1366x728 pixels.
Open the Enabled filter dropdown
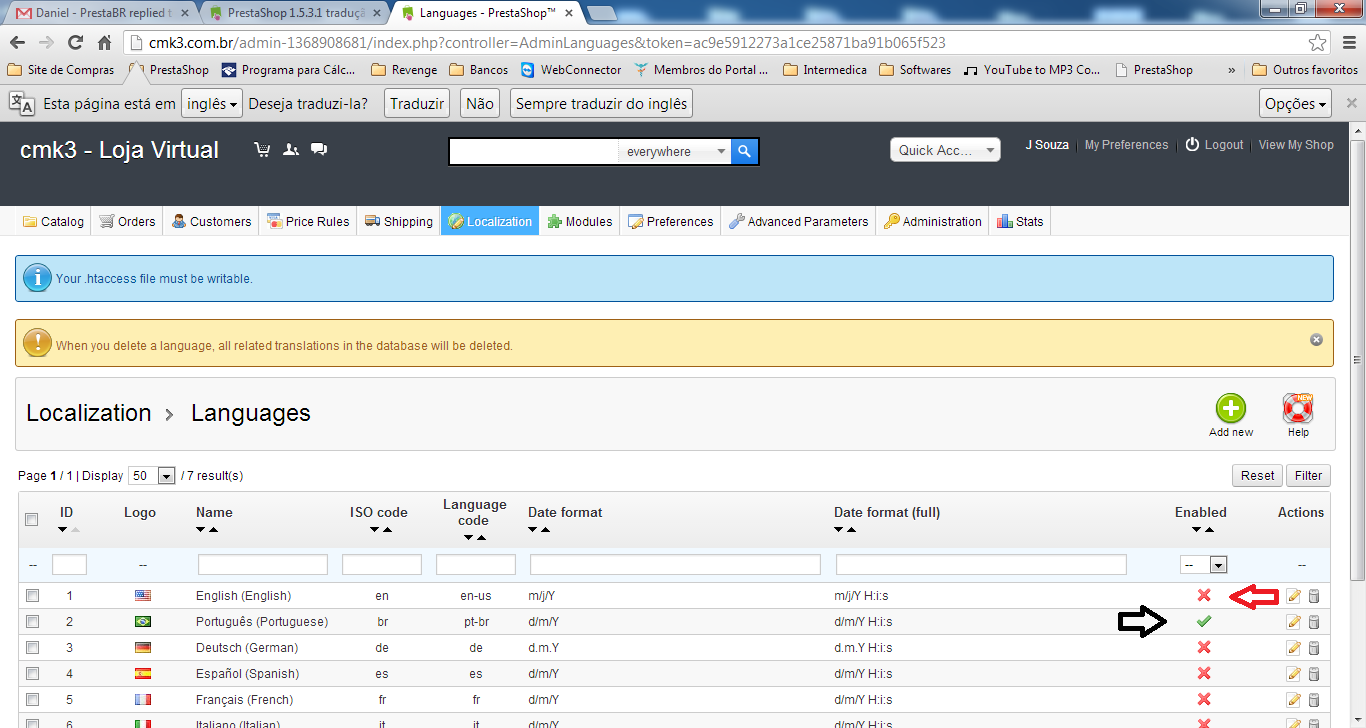coord(1204,565)
